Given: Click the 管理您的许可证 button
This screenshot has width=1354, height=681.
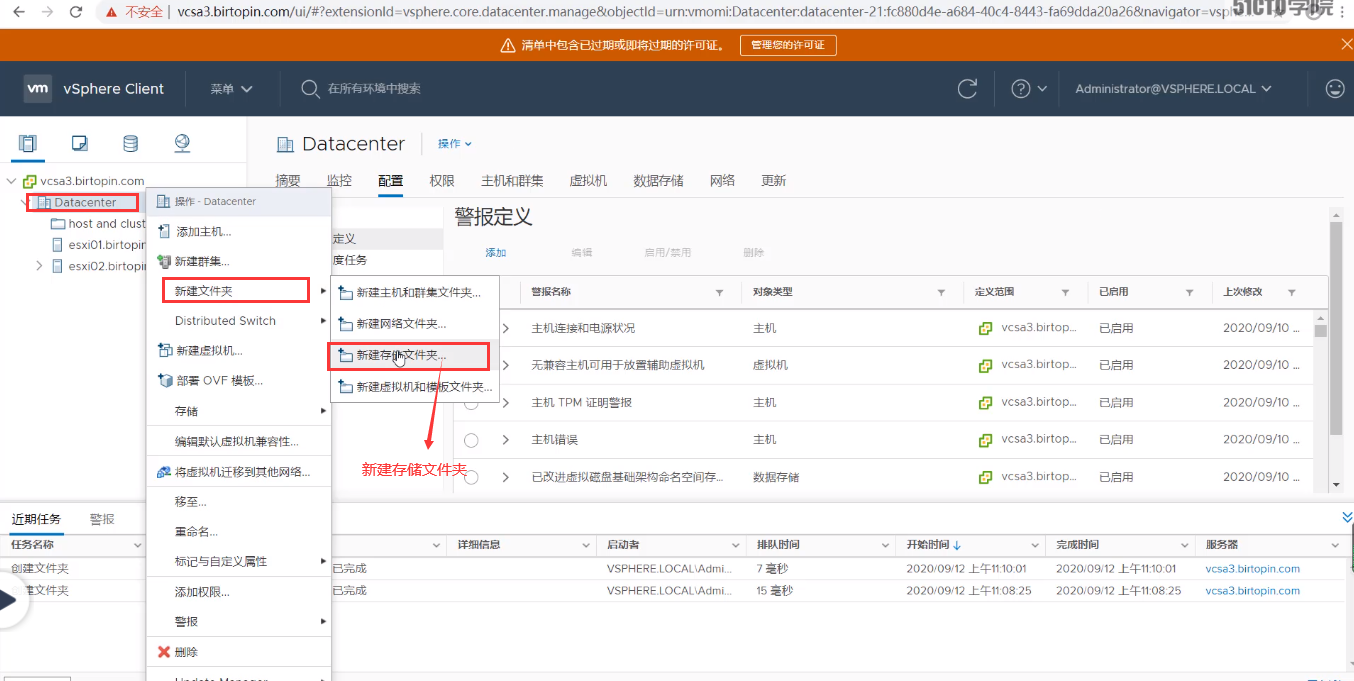Looking at the screenshot, I should pyautogui.click(x=788, y=45).
